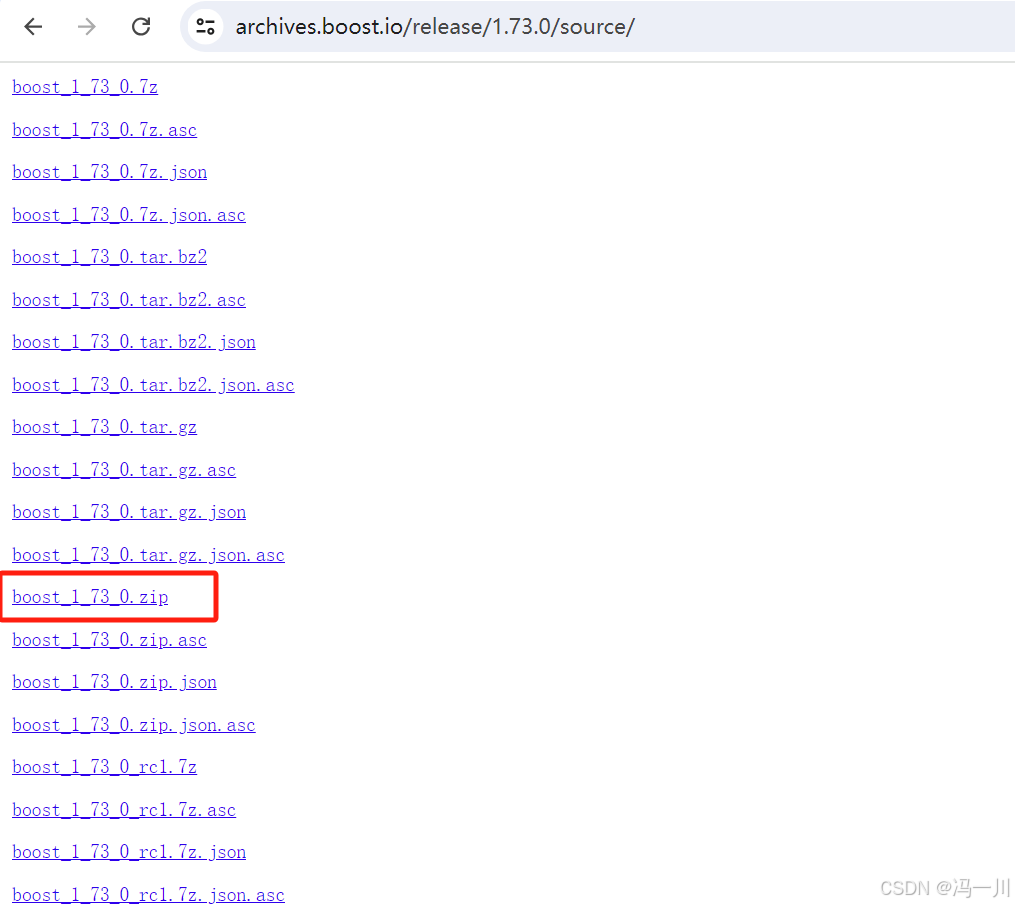This screenshot has height=906, width=1015.
Task: Click the browser back arrow
Action: click(33, 27)
